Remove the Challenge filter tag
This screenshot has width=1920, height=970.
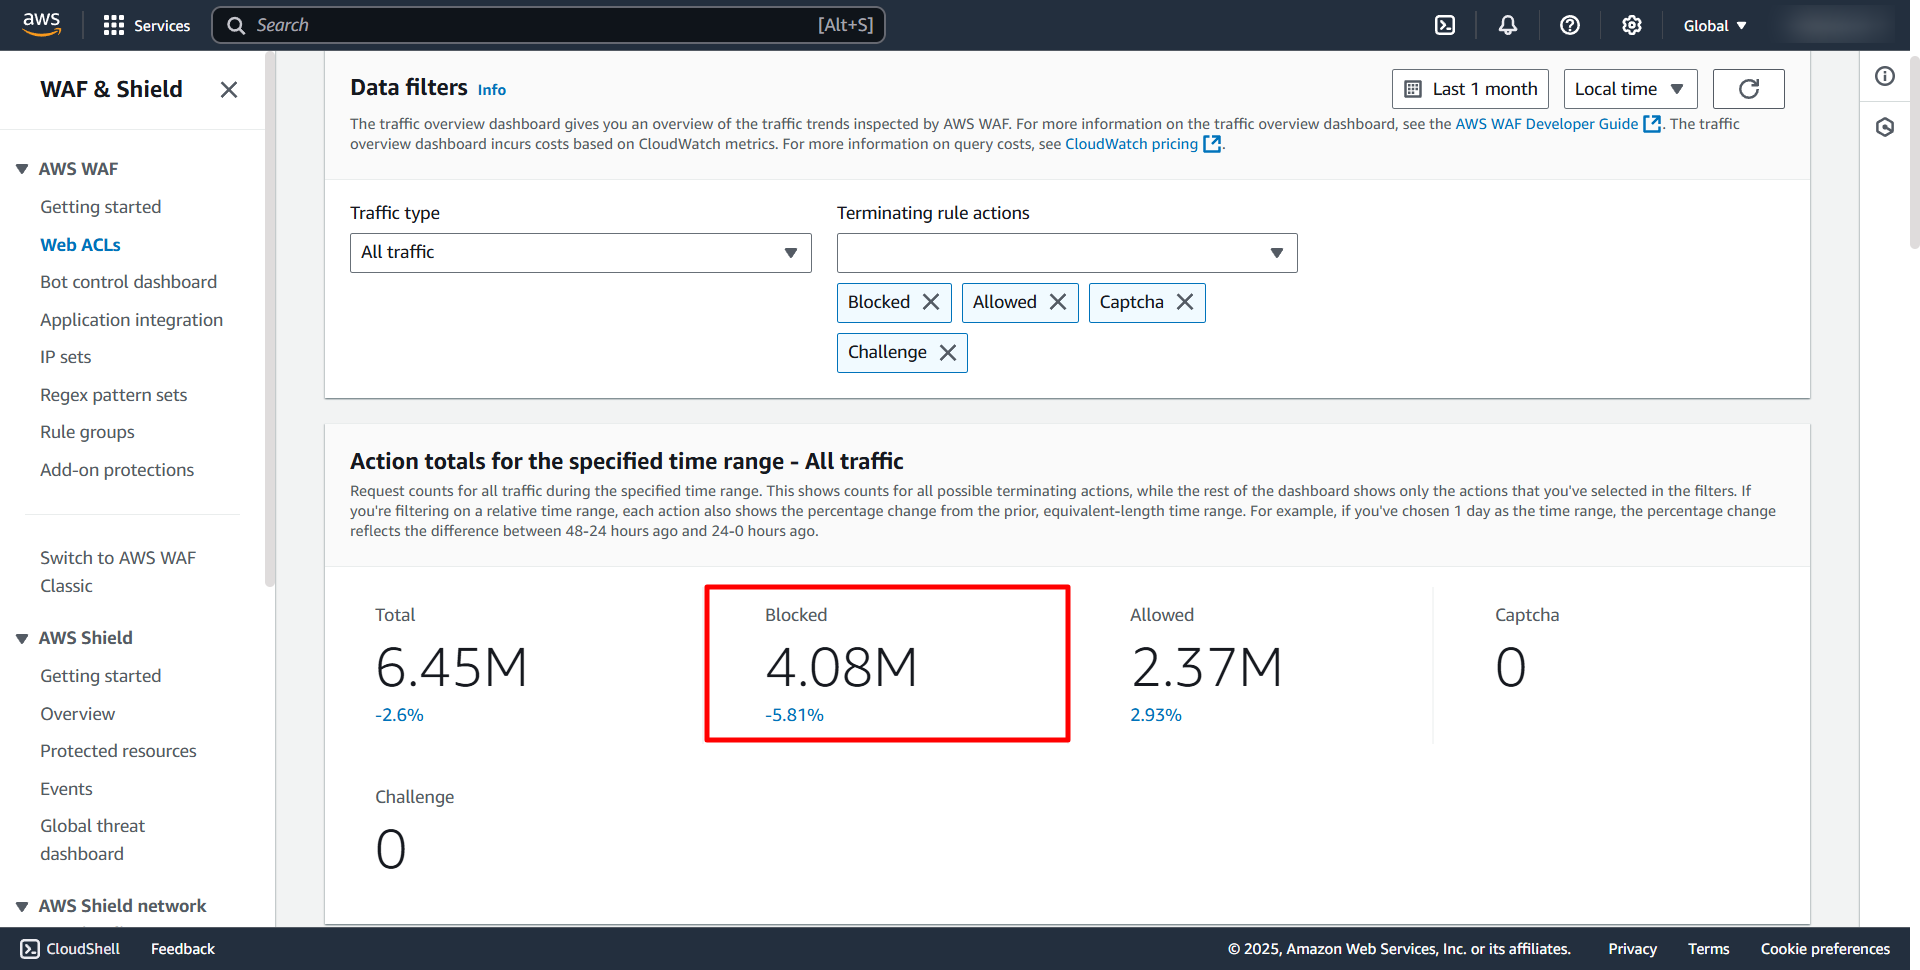pyautogui.click(x=948, y=352)
